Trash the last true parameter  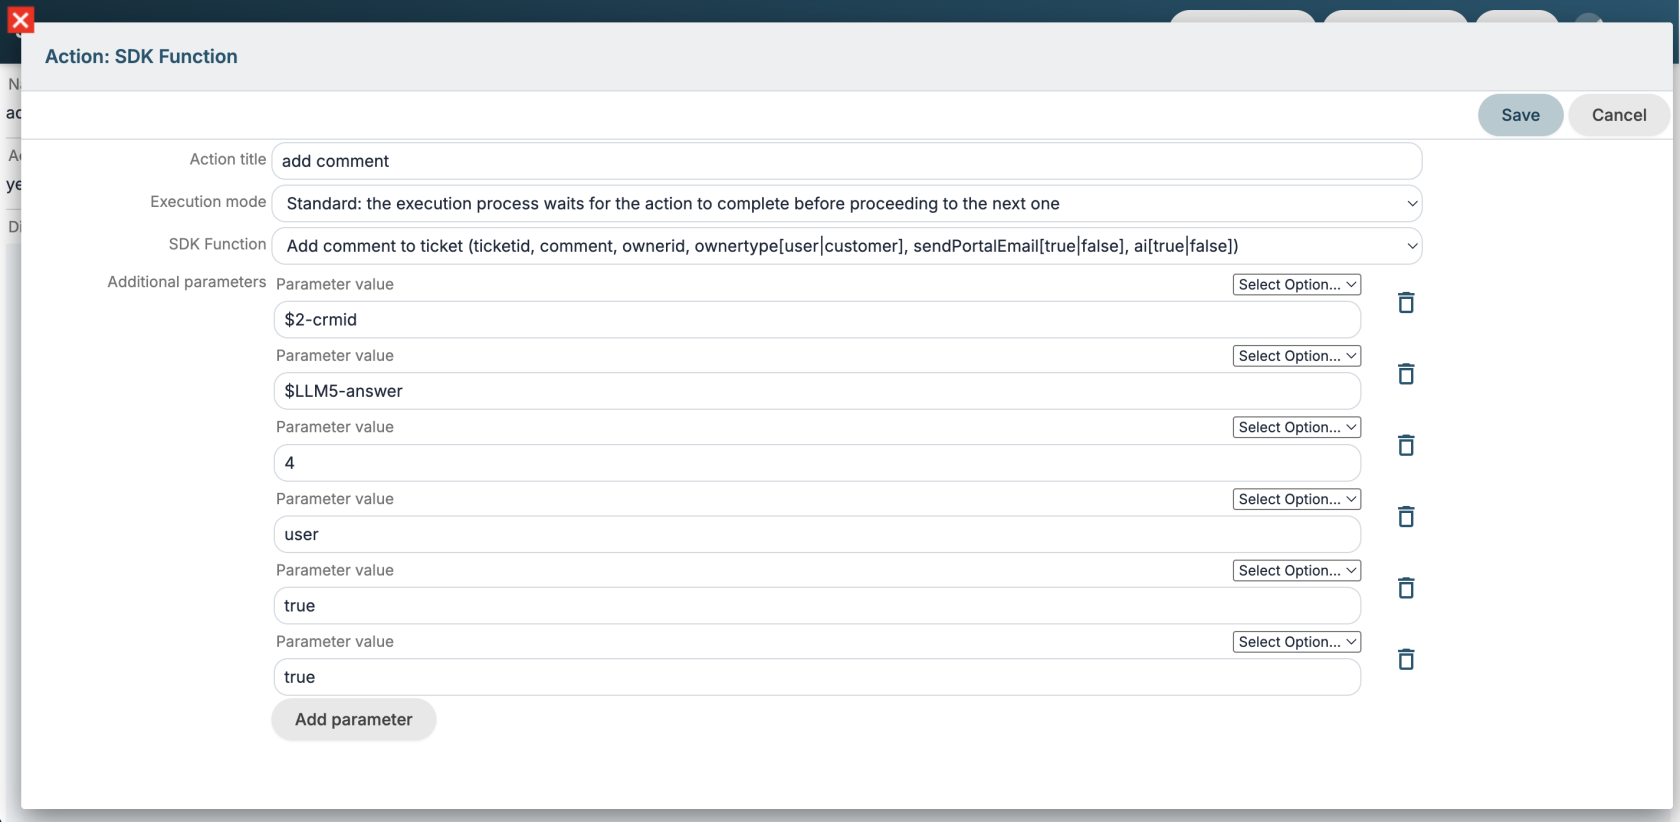pos(1406,659)
